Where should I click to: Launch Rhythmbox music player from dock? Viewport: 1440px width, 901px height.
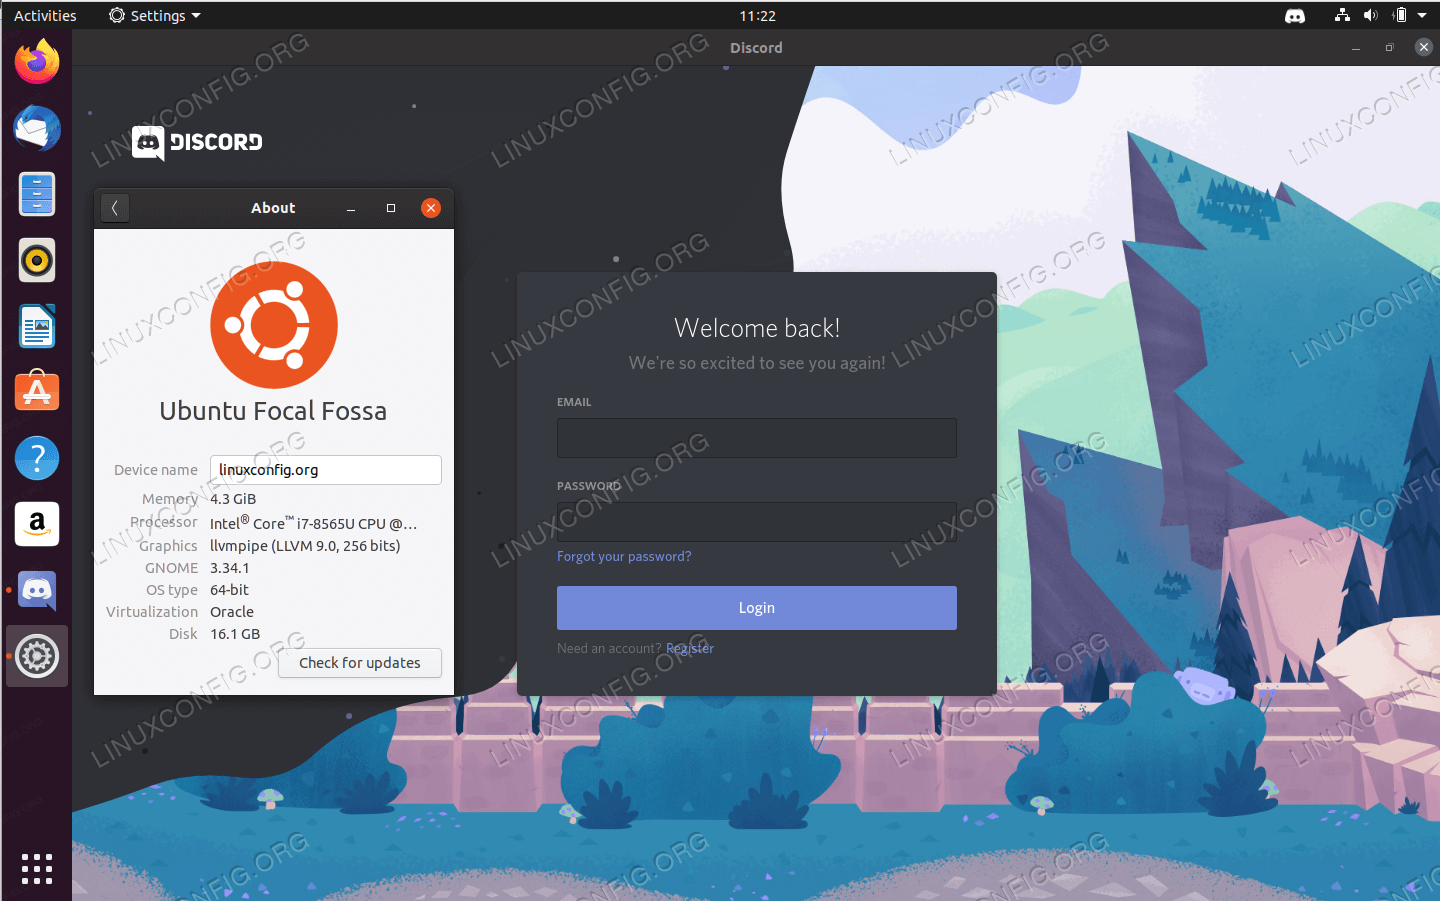[37, 260]
